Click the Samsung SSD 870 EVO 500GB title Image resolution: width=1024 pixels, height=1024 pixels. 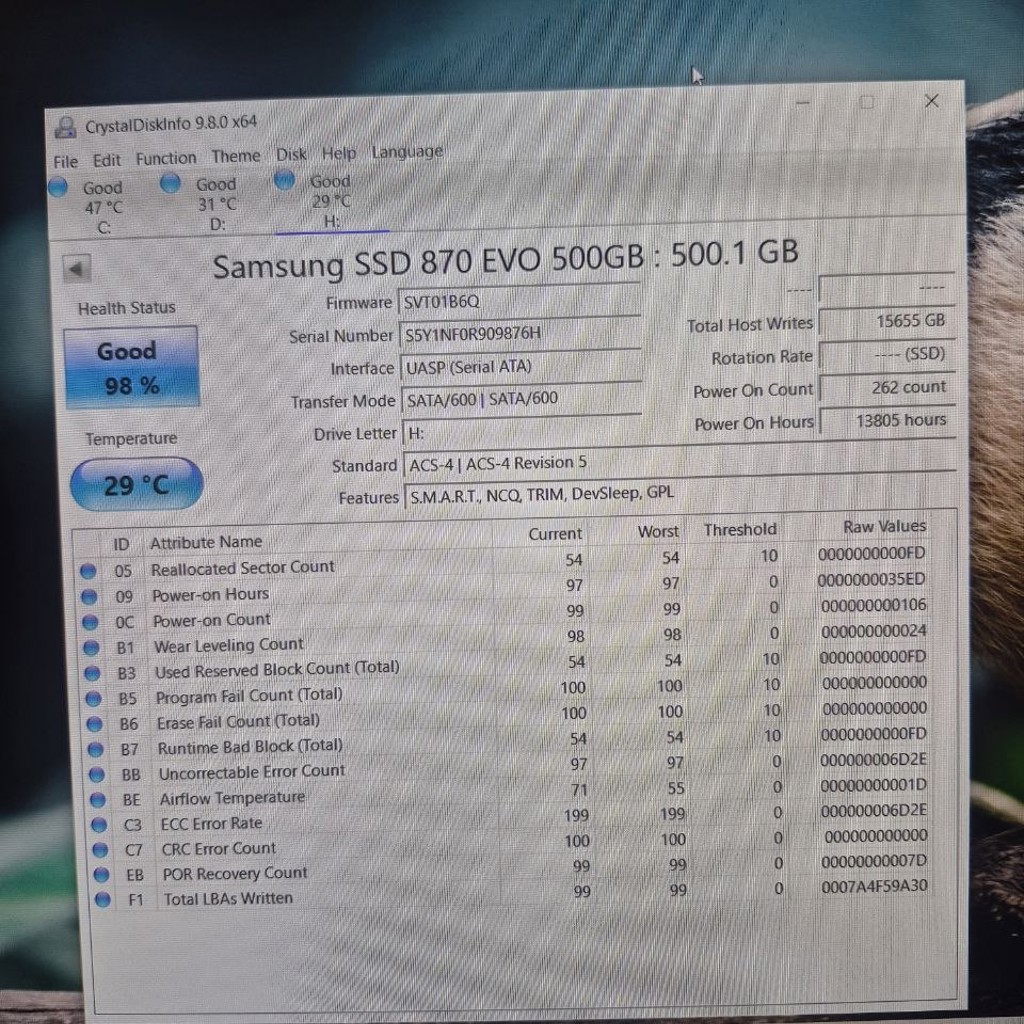click(x=505, y=260)
